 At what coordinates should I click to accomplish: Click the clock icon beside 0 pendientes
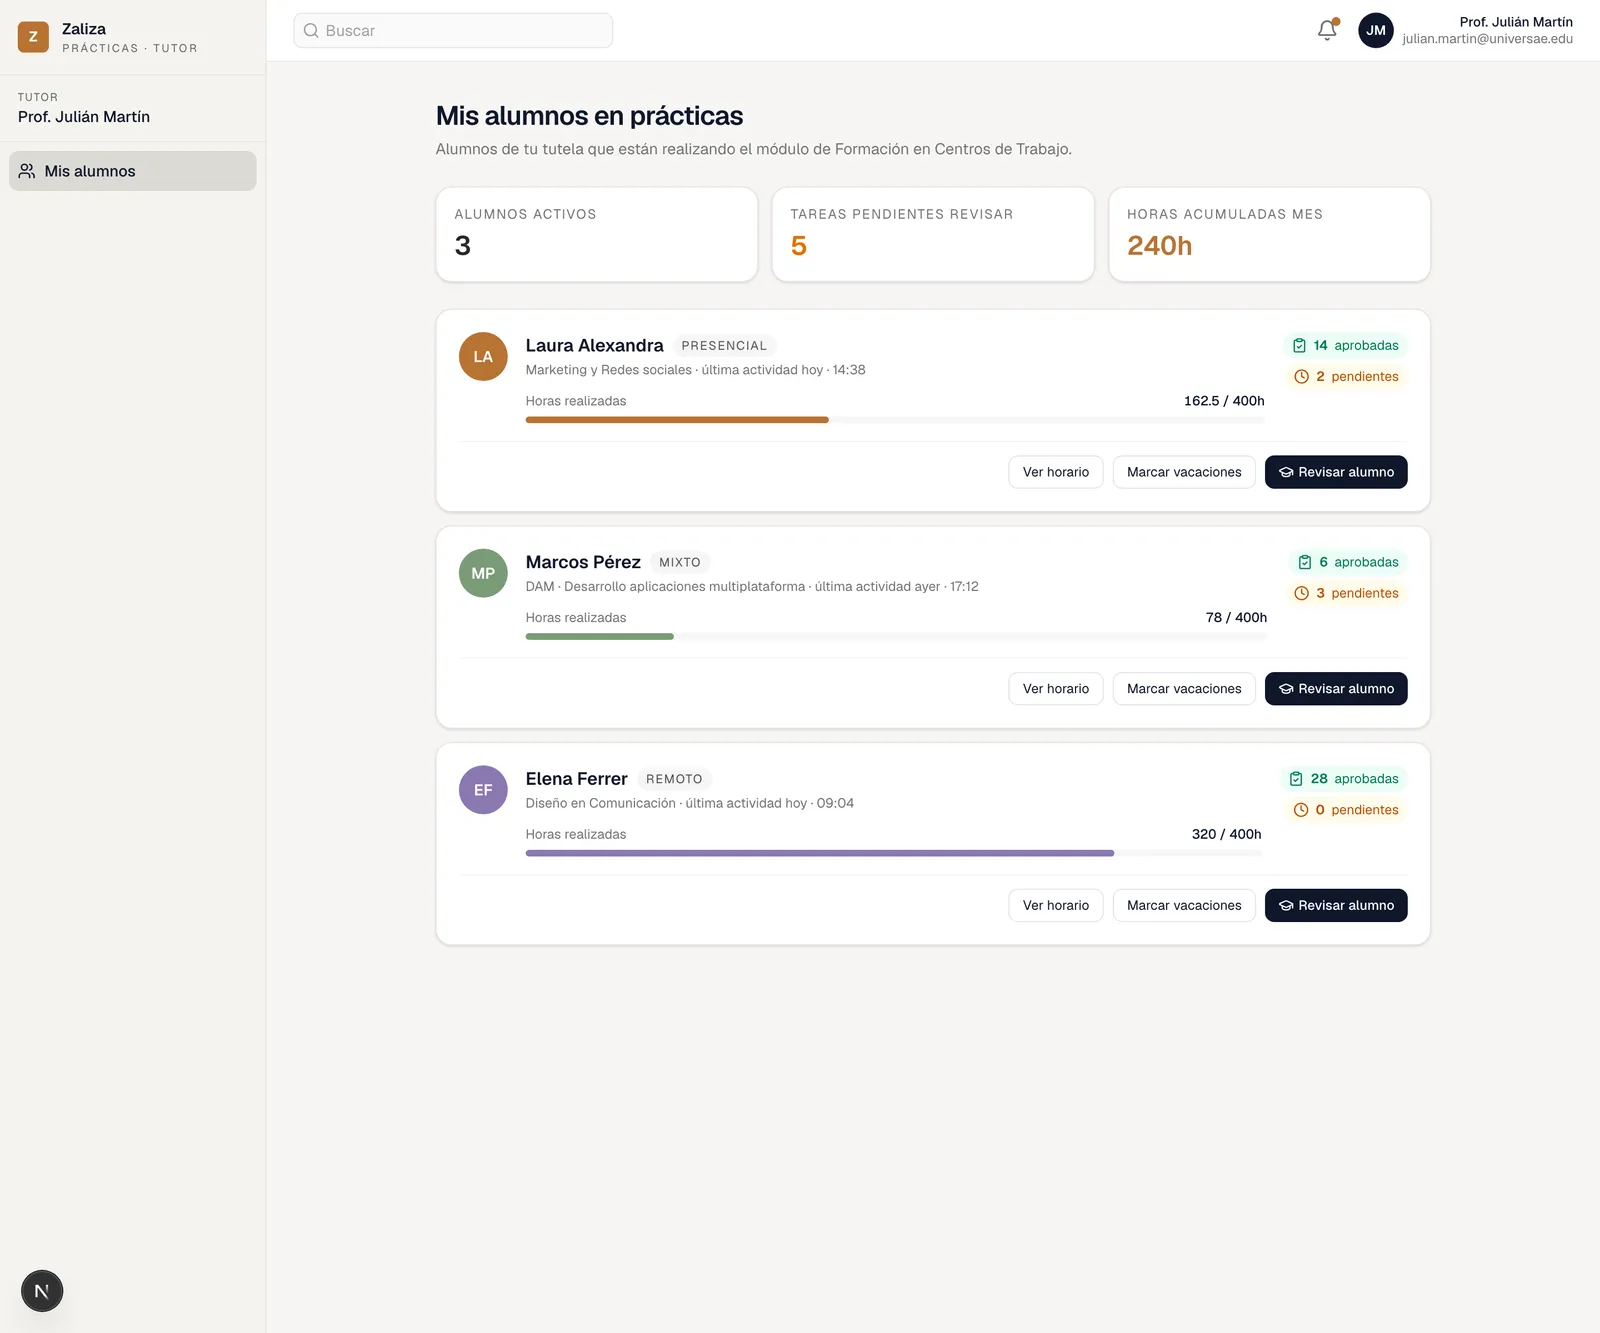tap(1300, 810)
